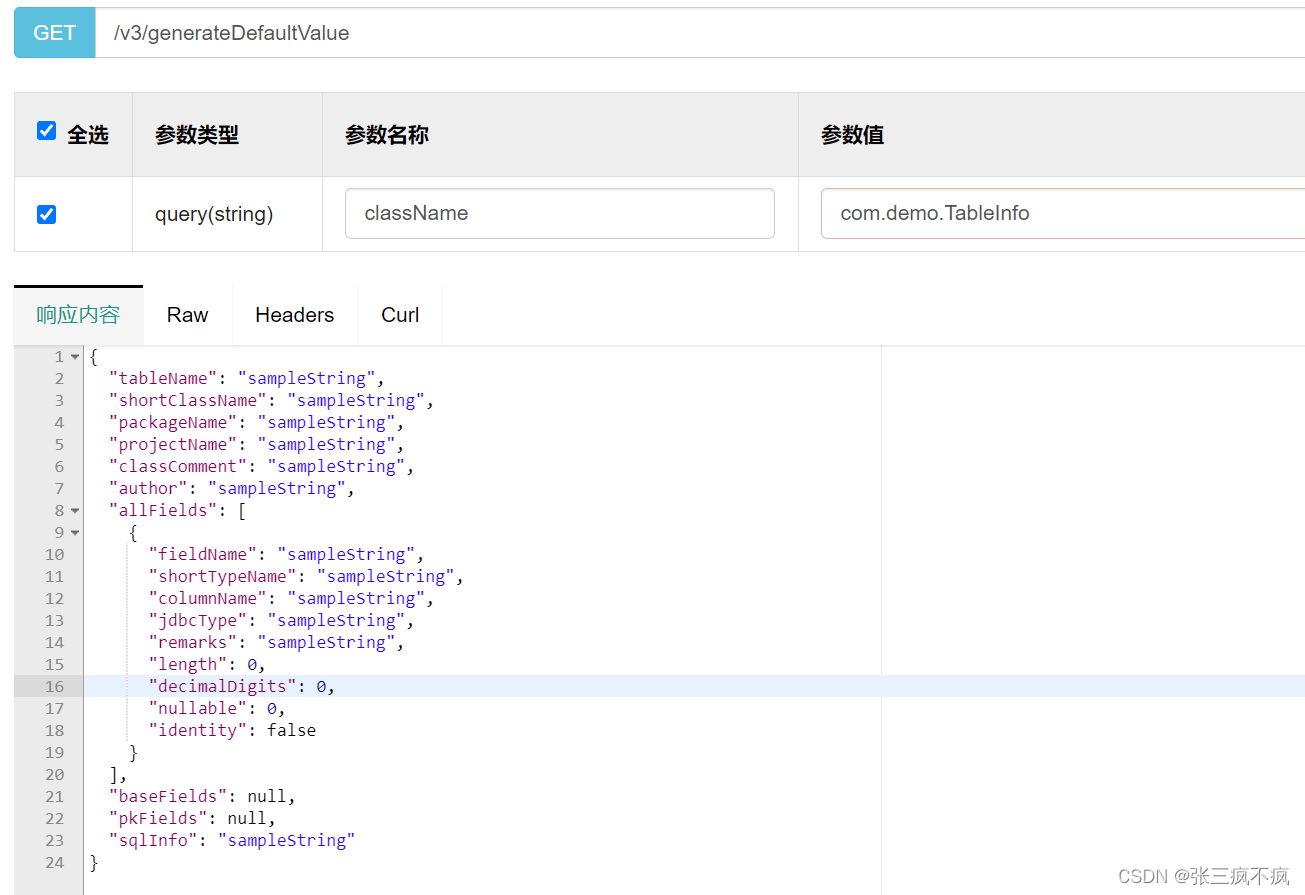Click the "allFields" key
Image resolution: width=1305 pixels, height=895 pixels.
click(163, 510)
